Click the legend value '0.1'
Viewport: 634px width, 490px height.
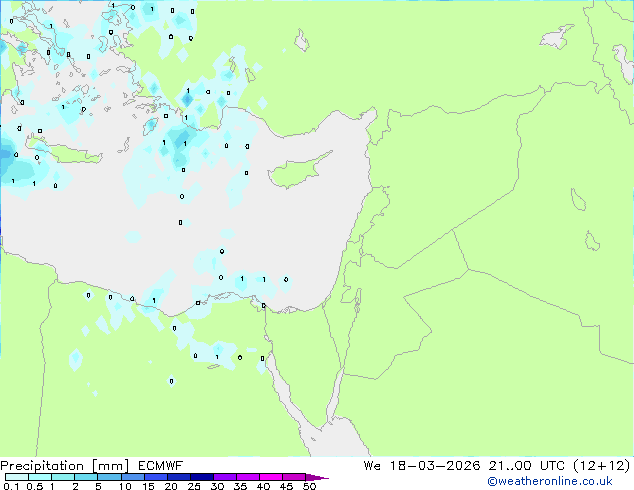[11, 486]
